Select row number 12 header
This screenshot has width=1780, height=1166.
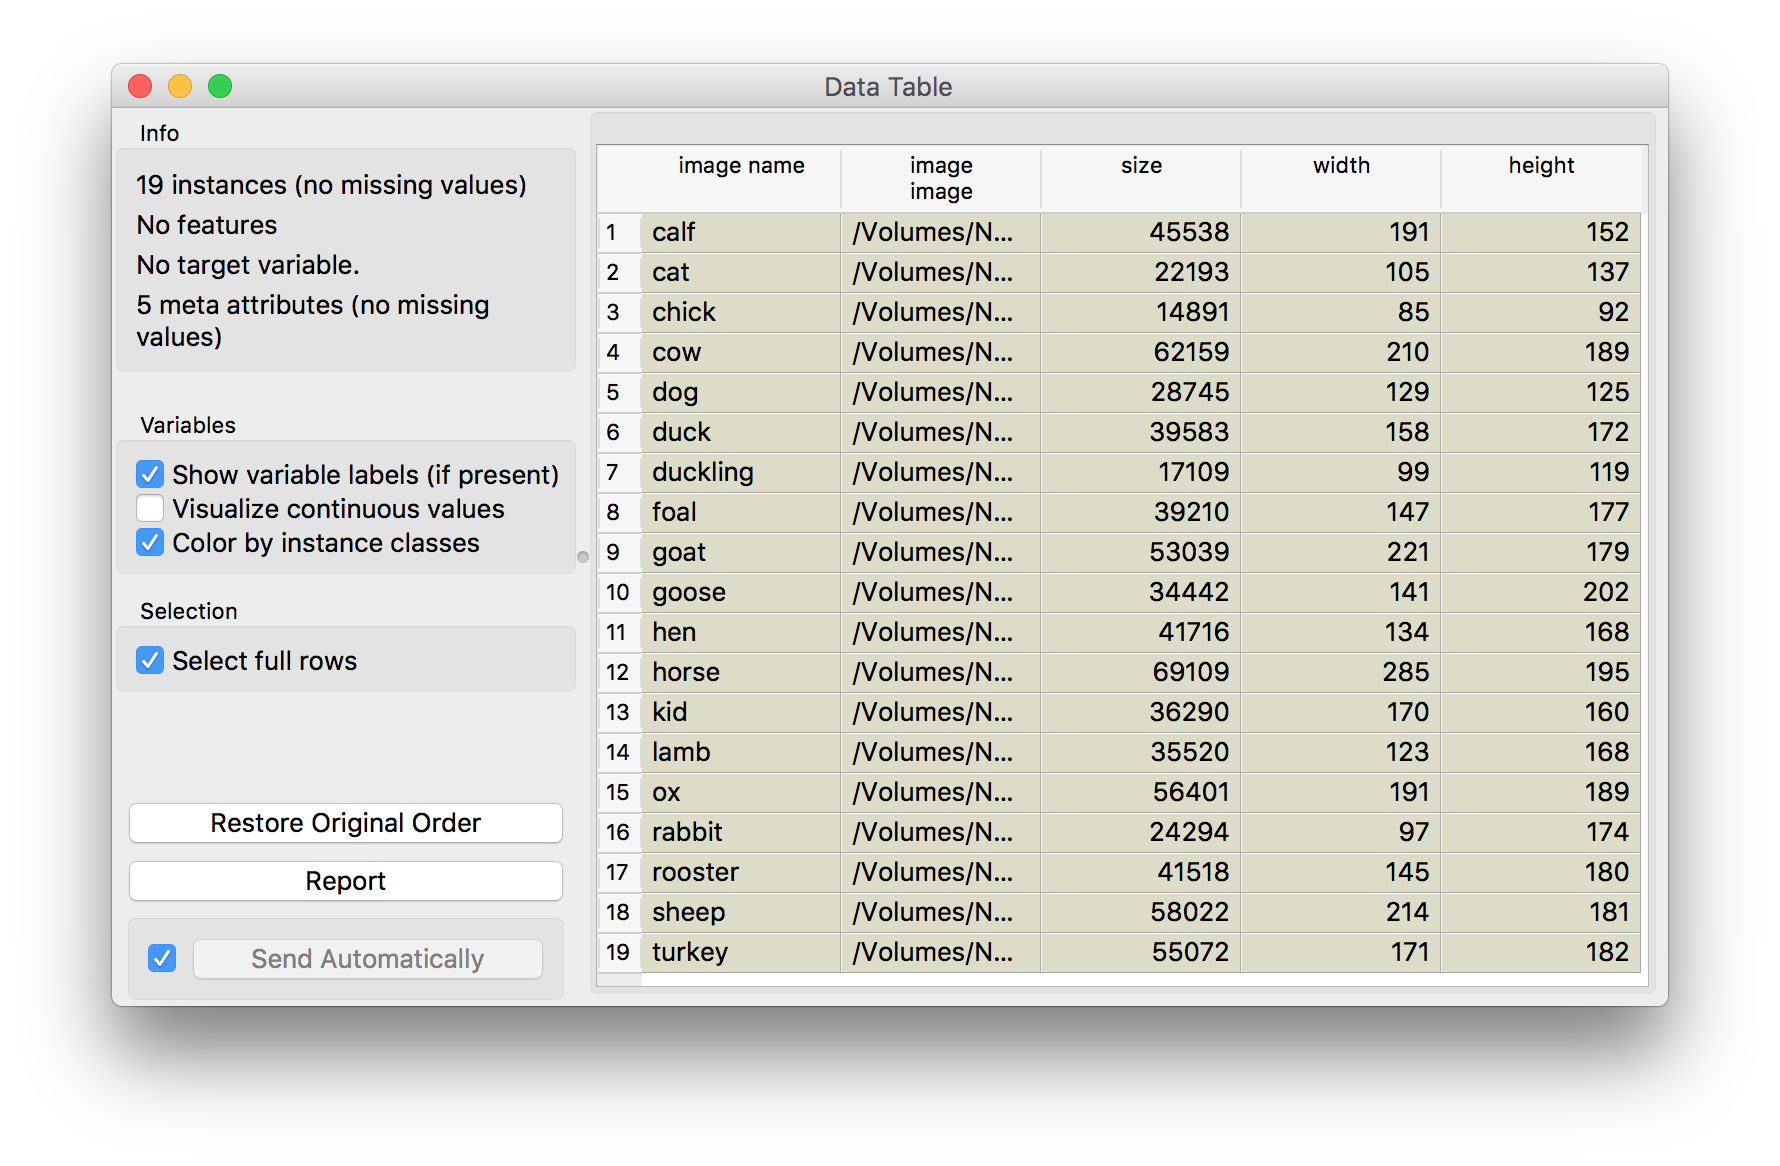[x=618, y=672]
